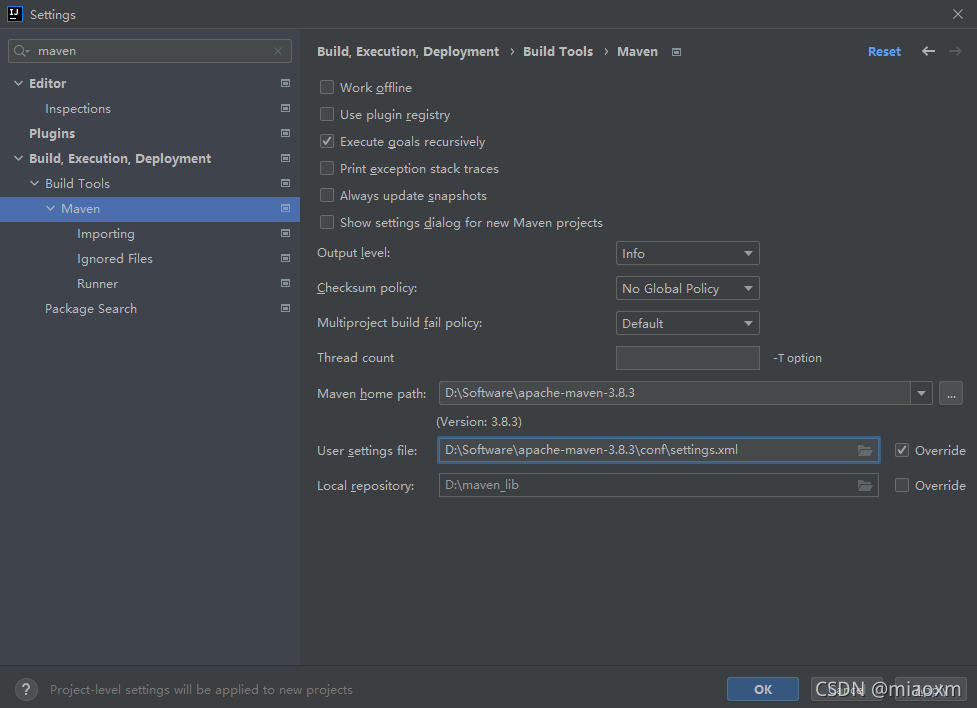This screenshot has height=708, width=977.
Task: Open Runner under Maven
Action: (97, 284)
